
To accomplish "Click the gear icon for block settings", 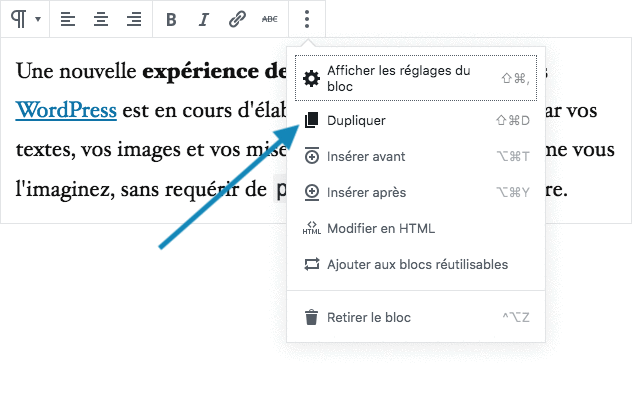I will (311, 79).
